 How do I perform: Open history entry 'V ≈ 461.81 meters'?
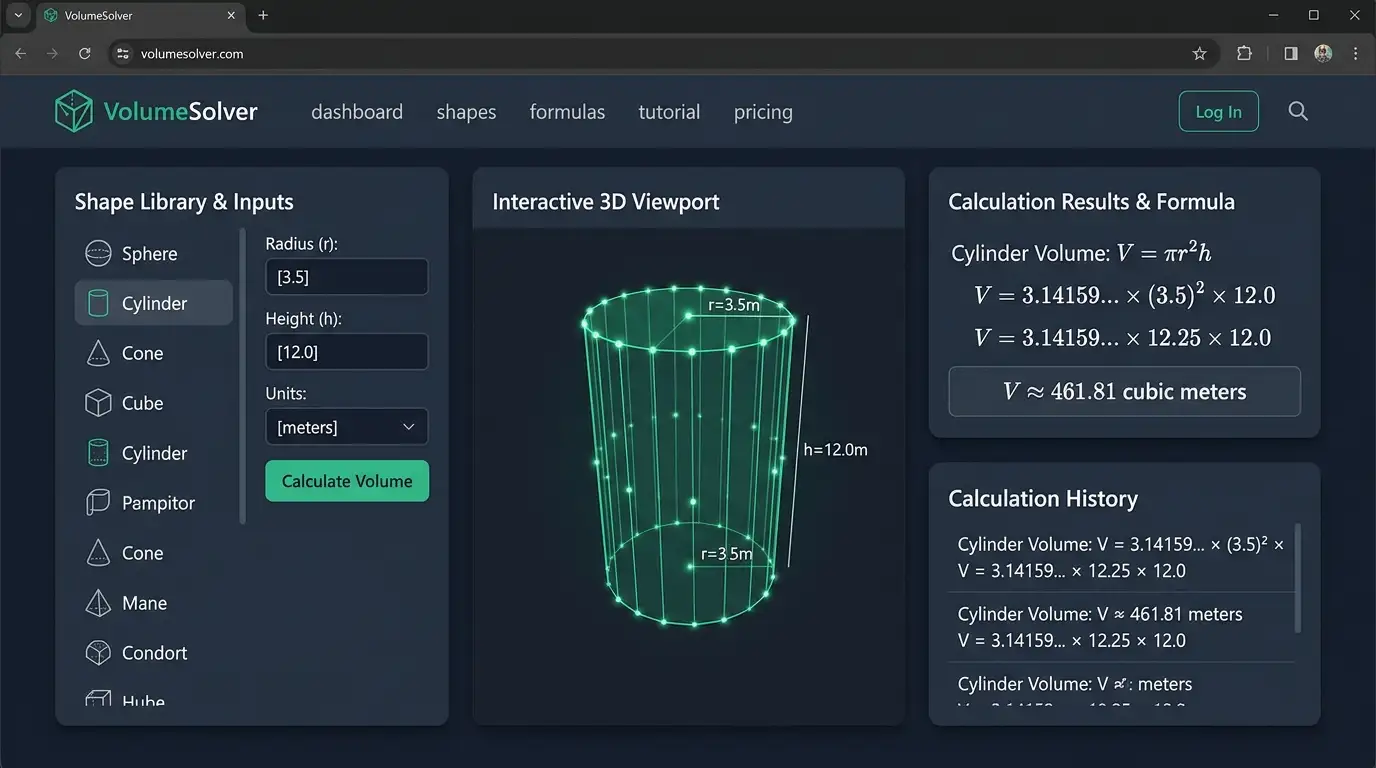[x=1120, y=627]
